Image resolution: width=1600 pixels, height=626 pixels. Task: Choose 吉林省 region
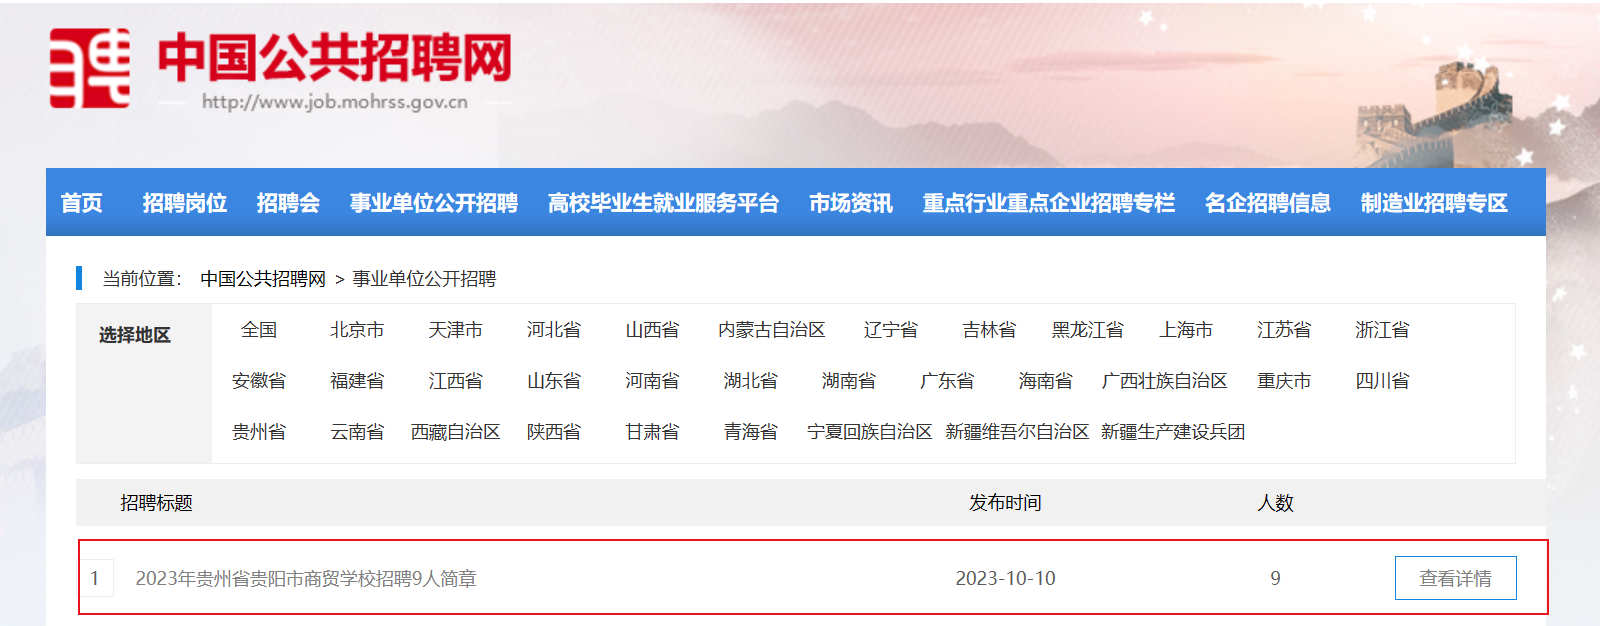click(989, 330)
